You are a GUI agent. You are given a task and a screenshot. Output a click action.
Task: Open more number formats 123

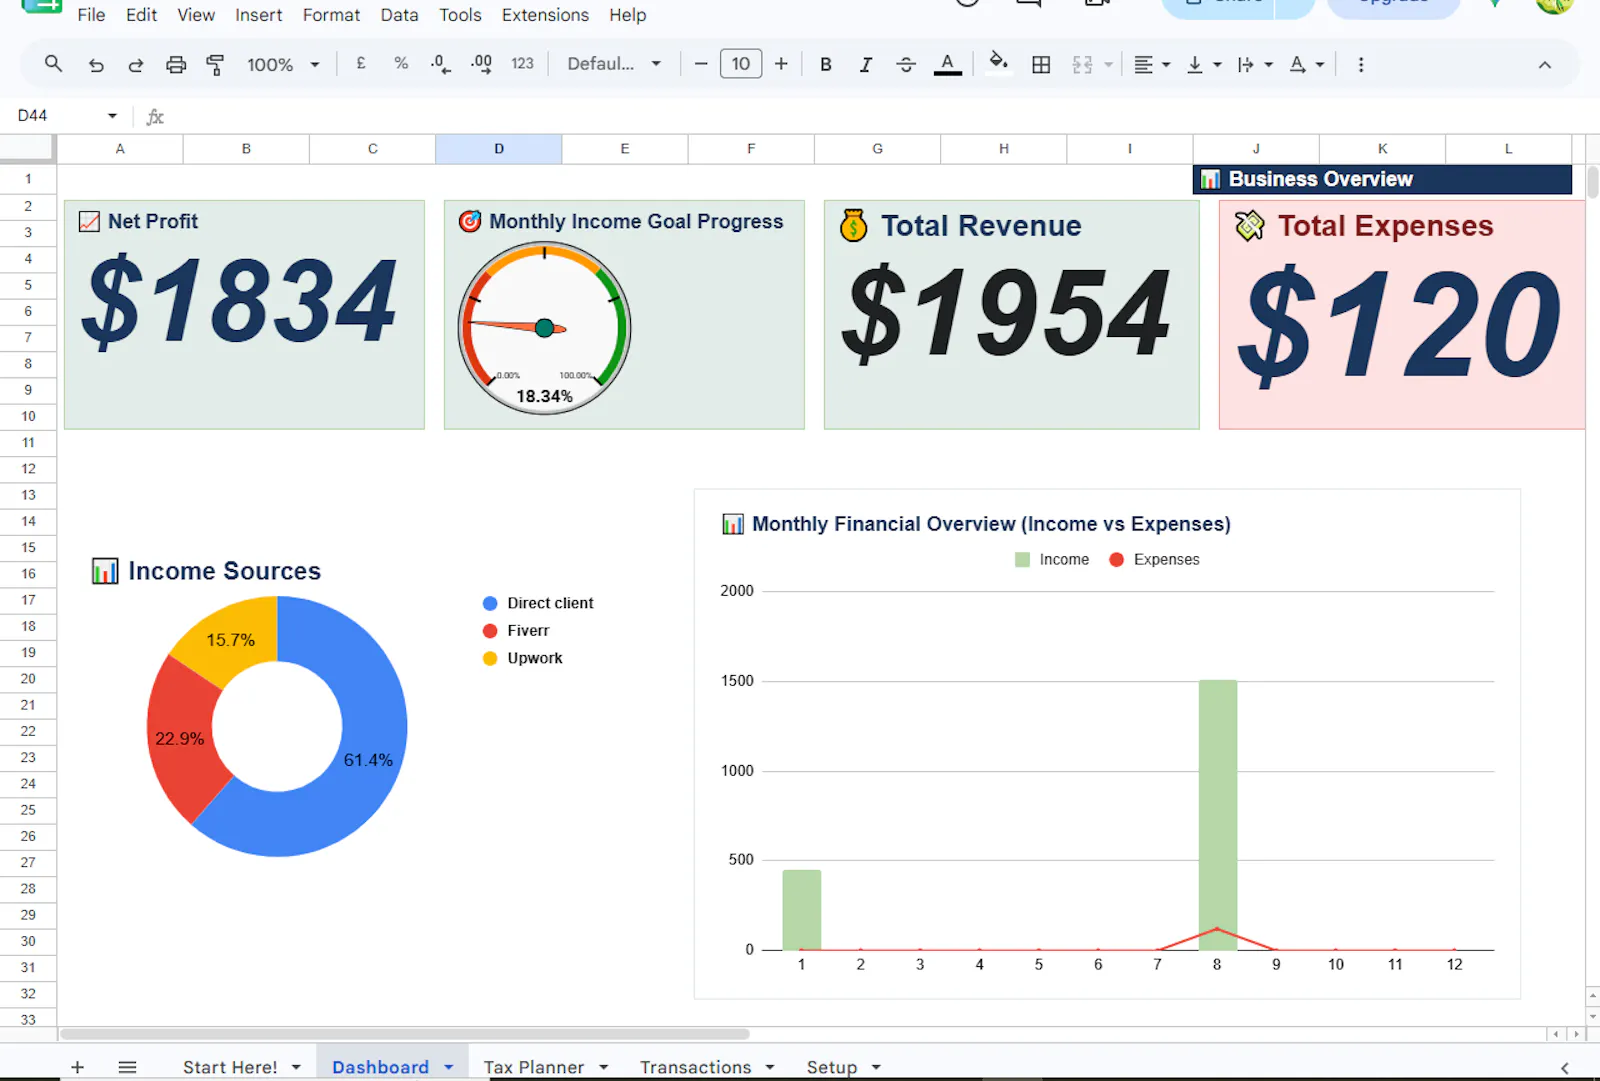point(522,64)
